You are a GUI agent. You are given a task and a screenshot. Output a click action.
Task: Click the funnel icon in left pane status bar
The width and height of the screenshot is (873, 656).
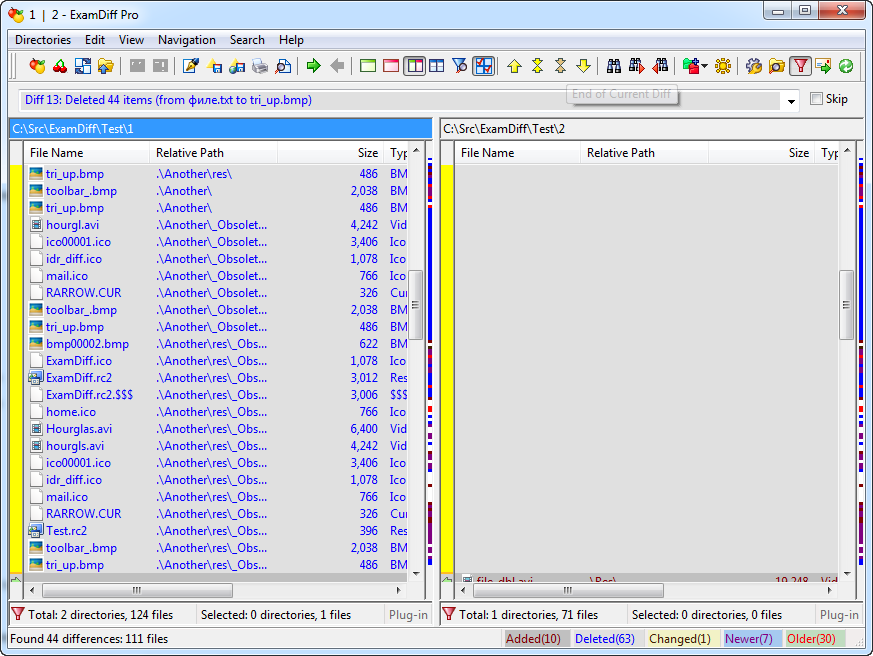18,614
